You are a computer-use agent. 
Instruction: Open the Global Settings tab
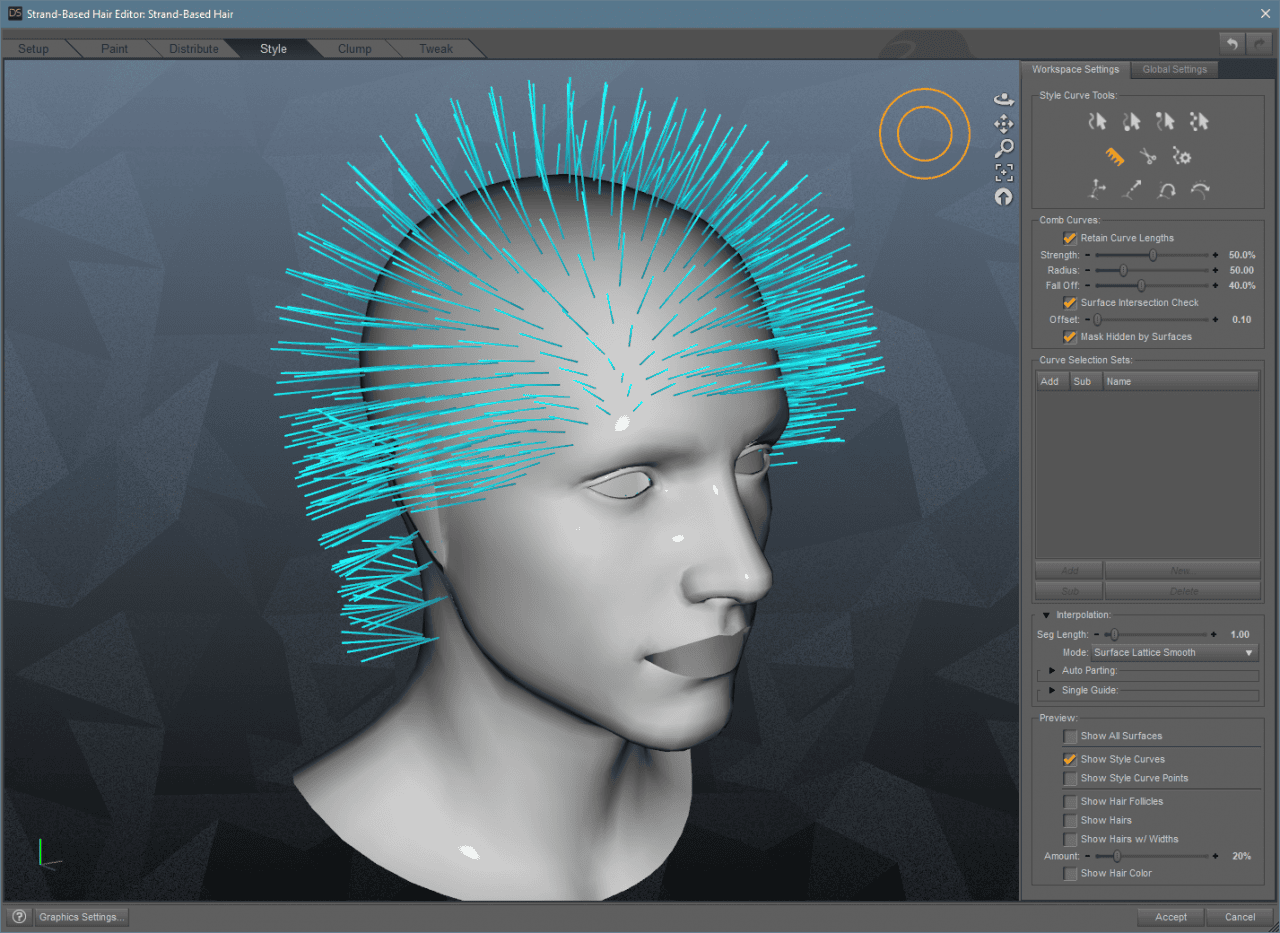1174,69
